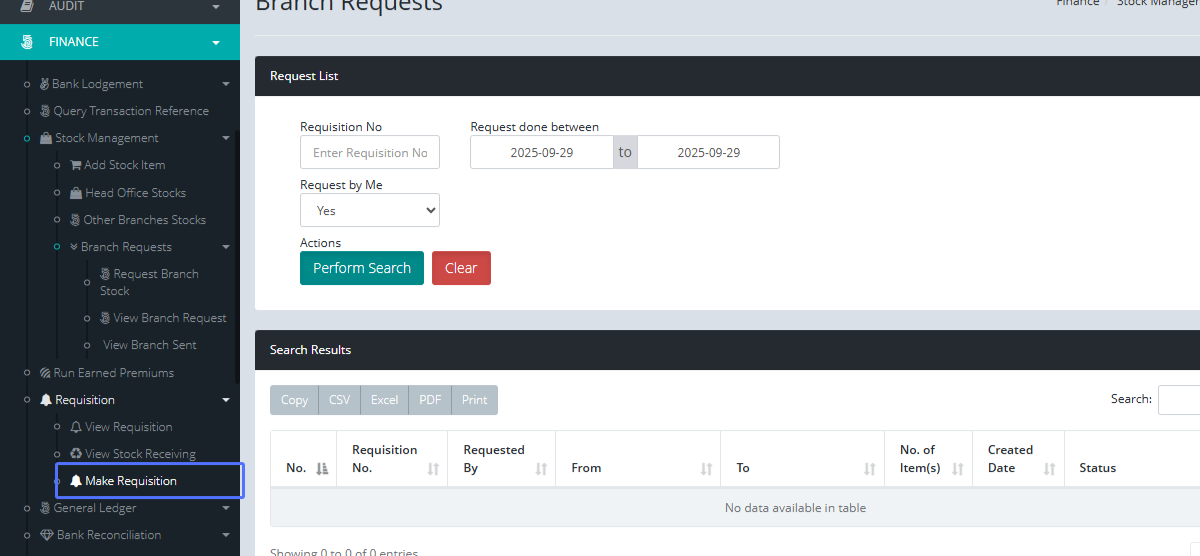Open View Branch Sent menu item
Viewport: 1200px width, 556px height.
click(x=149, y=345)
